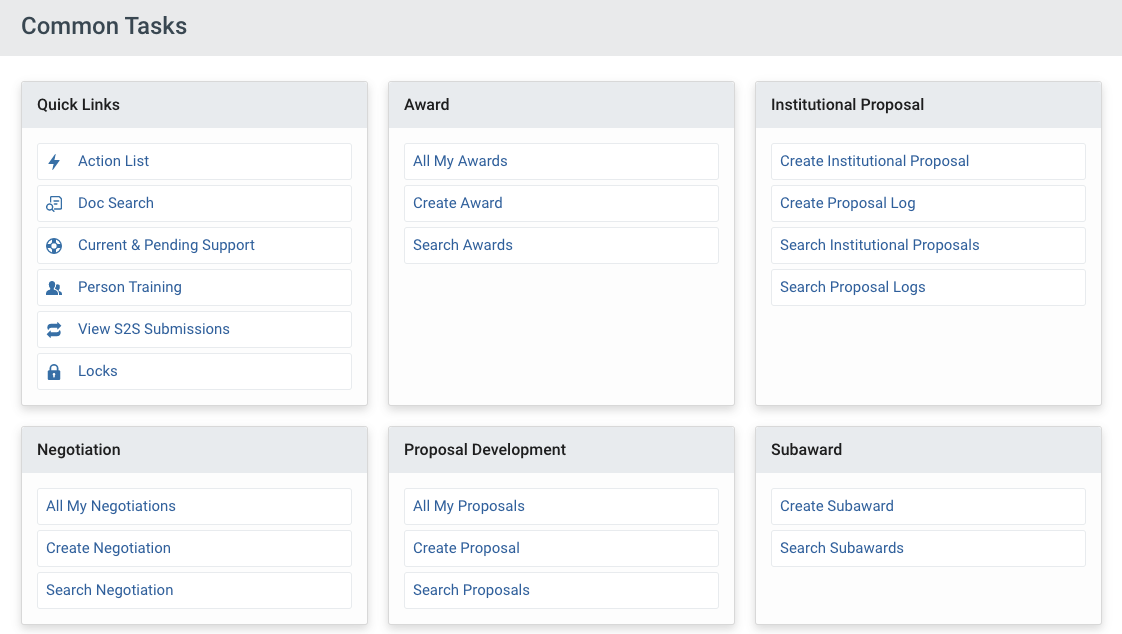This screenshot has width=1122, height=634.
Task: Select Create Negotiation
Action: click(108, 548)
